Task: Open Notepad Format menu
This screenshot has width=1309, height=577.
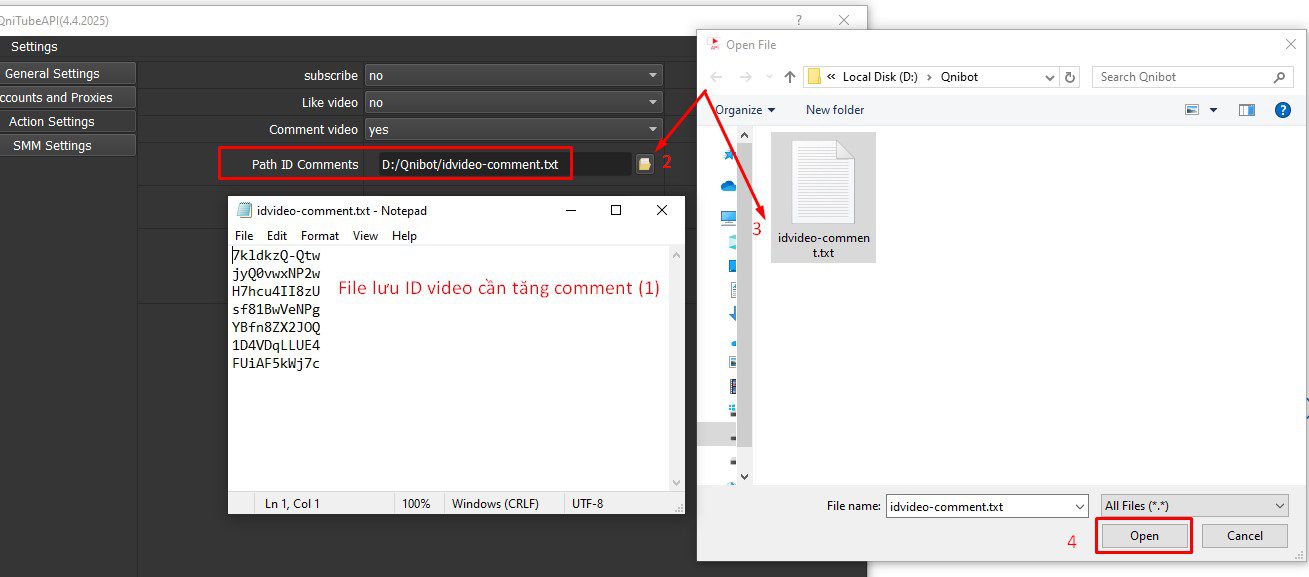Action: 320,236
